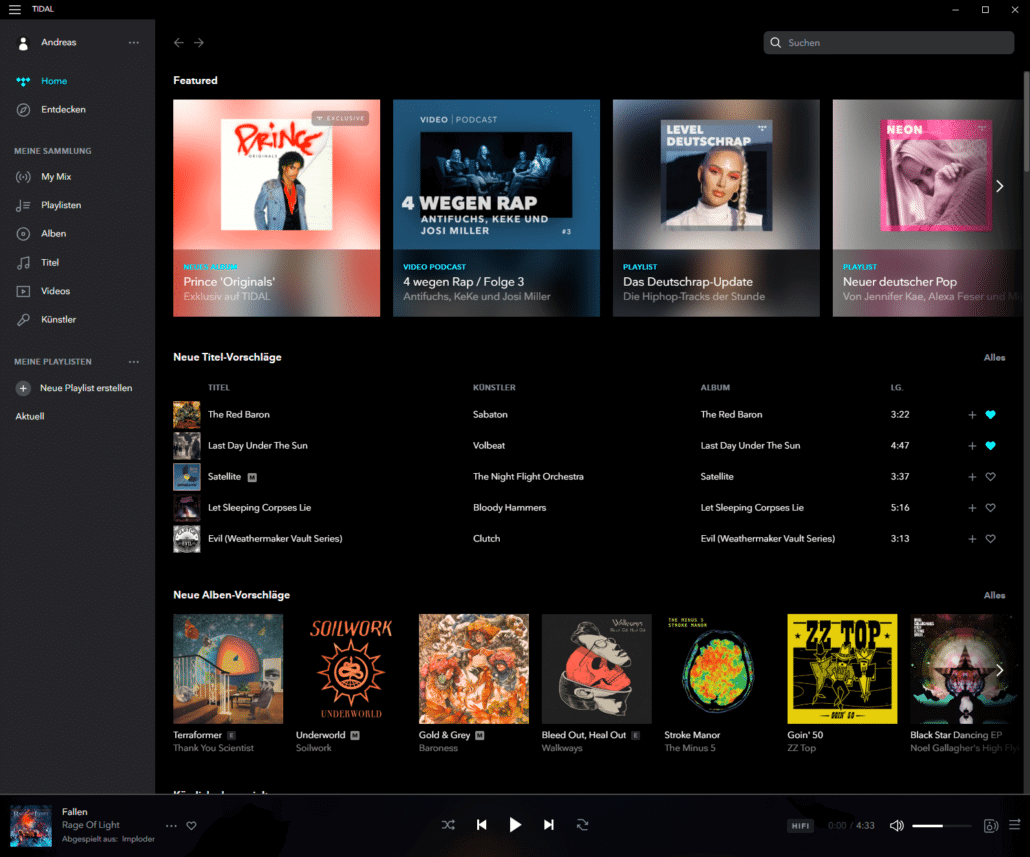
Task: Open the now-playing Fallen cover art
Action: pos(31,825)
